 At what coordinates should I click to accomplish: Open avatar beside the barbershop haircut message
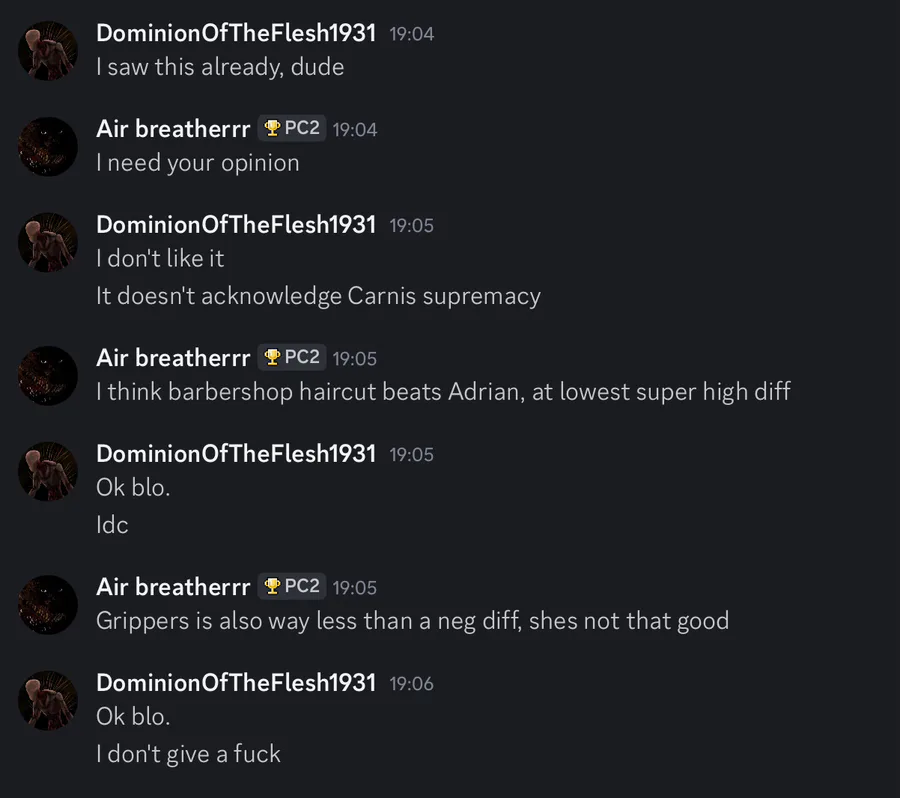pyautogui.click(x=47, y=375)
